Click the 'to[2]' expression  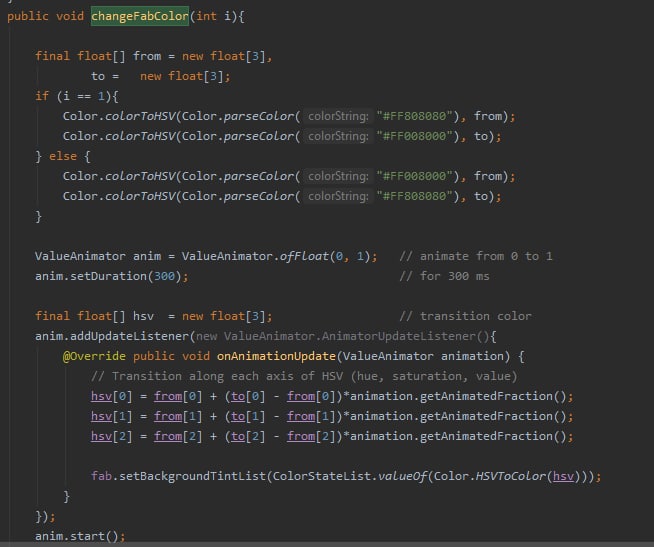coord(248,436)
